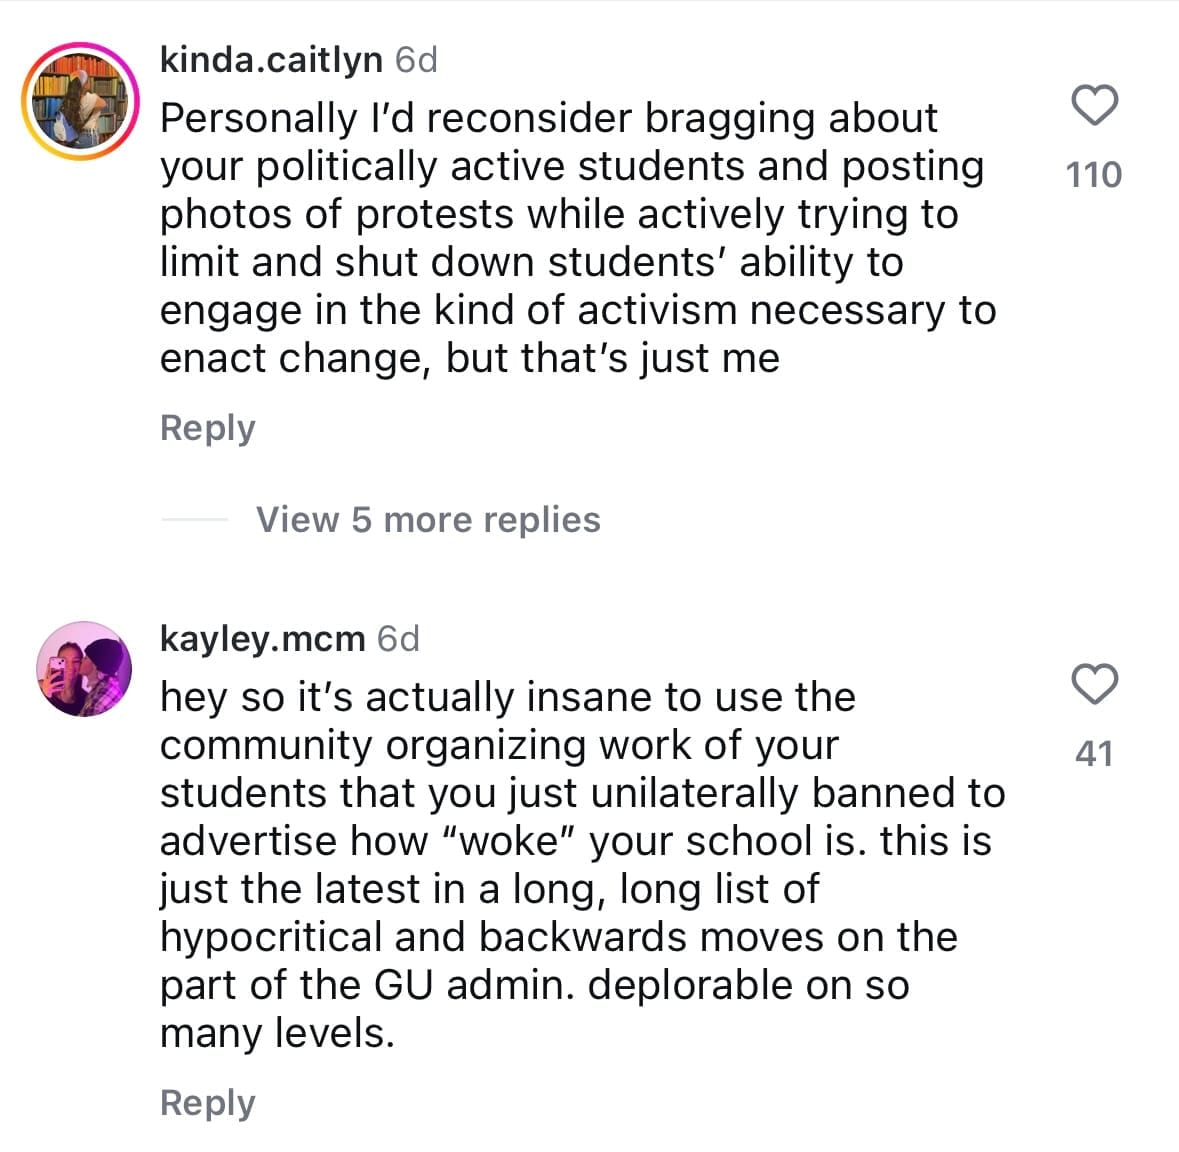Open kinda.caitlyn's profile picture story
This screenshot has height=1152, width=1179.
(x=80, y=101)
